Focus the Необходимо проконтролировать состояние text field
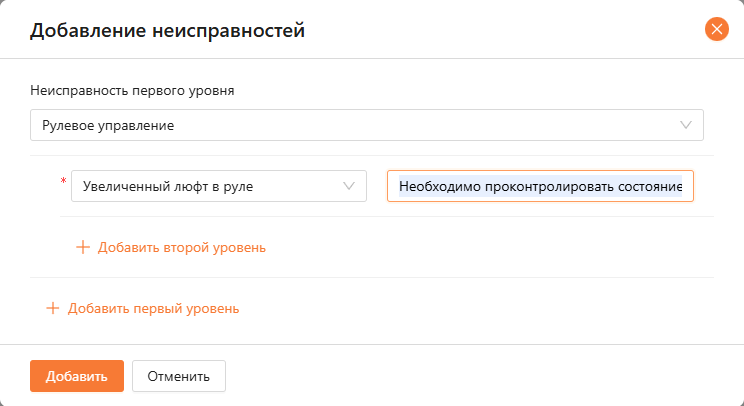This screenshot has height=406, width=744. point(540,186)
